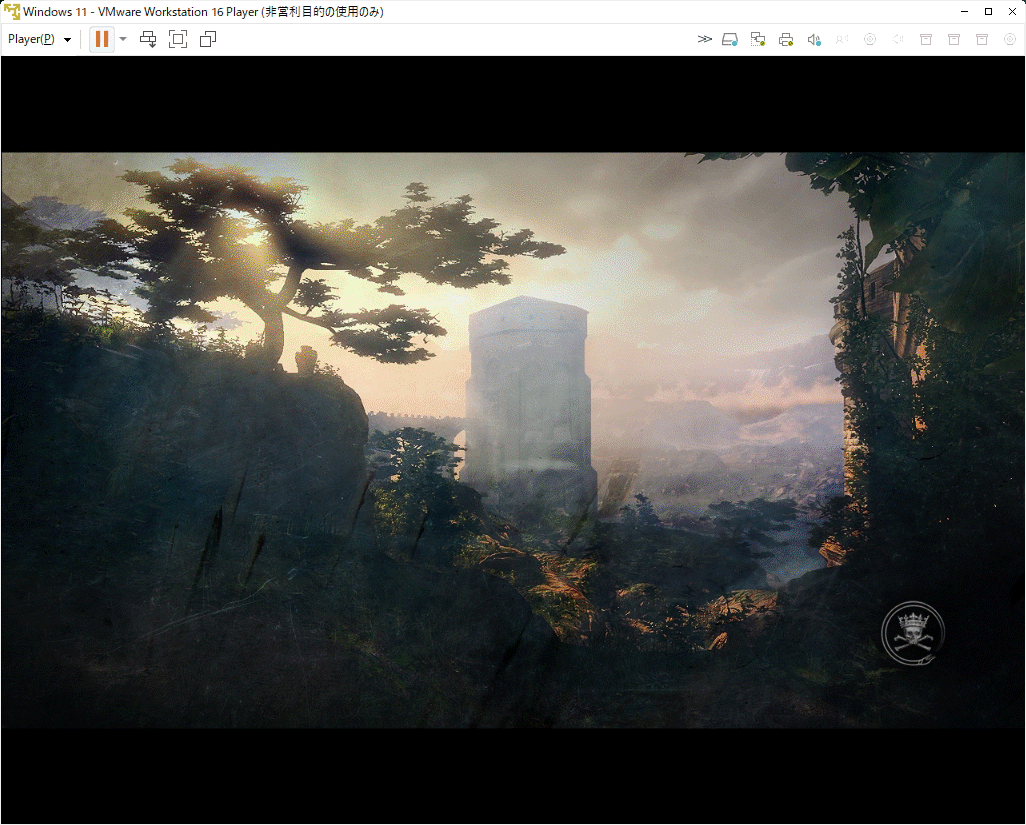
Task: Switch to Unity mode icon
Action: [208, 39]
